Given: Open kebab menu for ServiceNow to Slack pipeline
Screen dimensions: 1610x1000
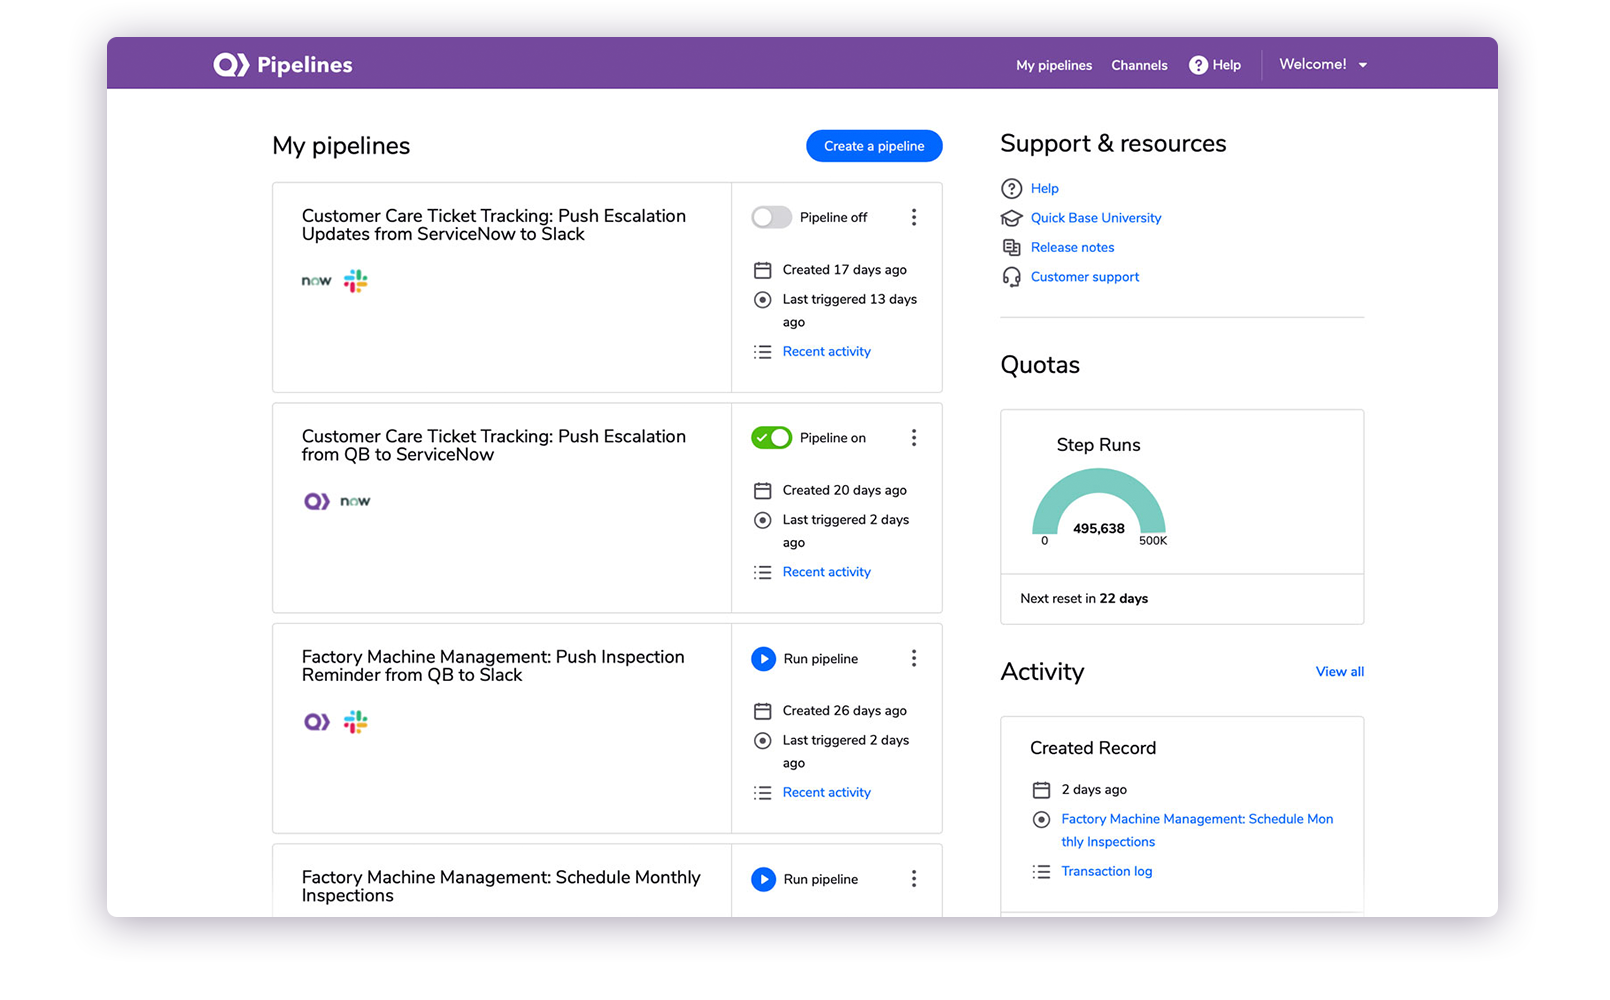Looking at the screenshot, I should (x=913, y=217).
